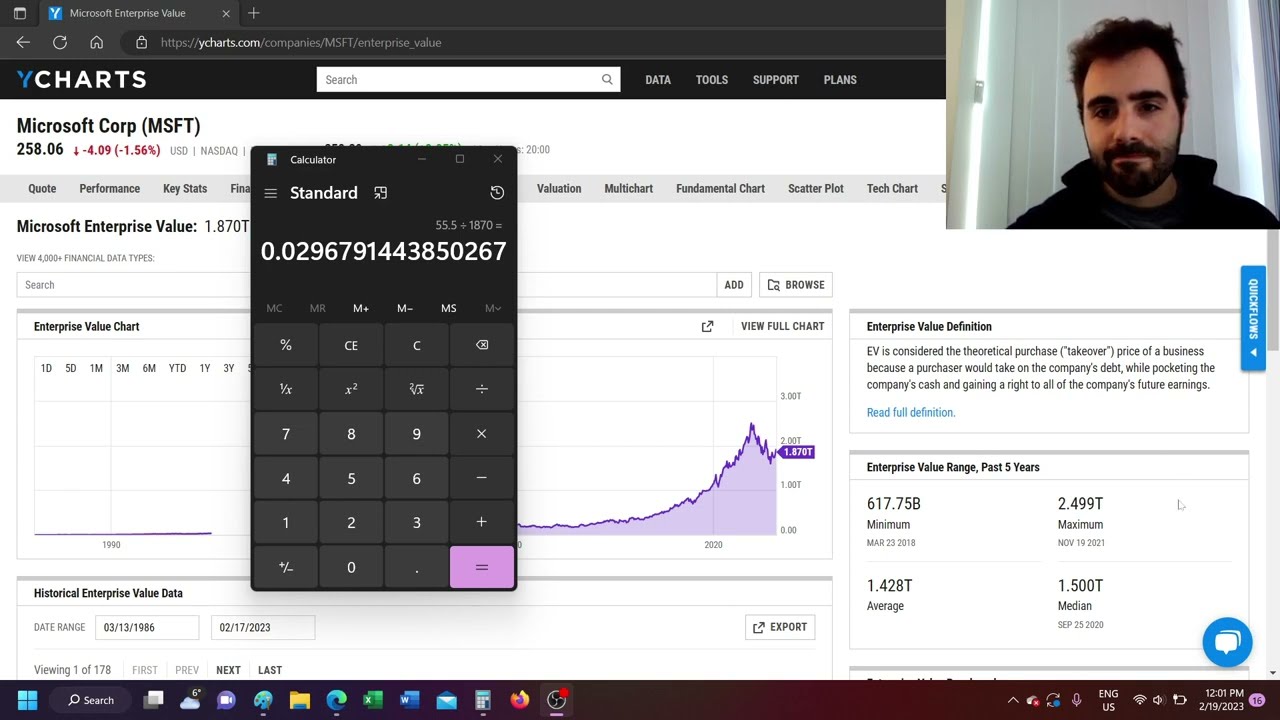Toggle Calculator keep on top icon
This screenshot has width=1280, height=720.
[380, 193]
